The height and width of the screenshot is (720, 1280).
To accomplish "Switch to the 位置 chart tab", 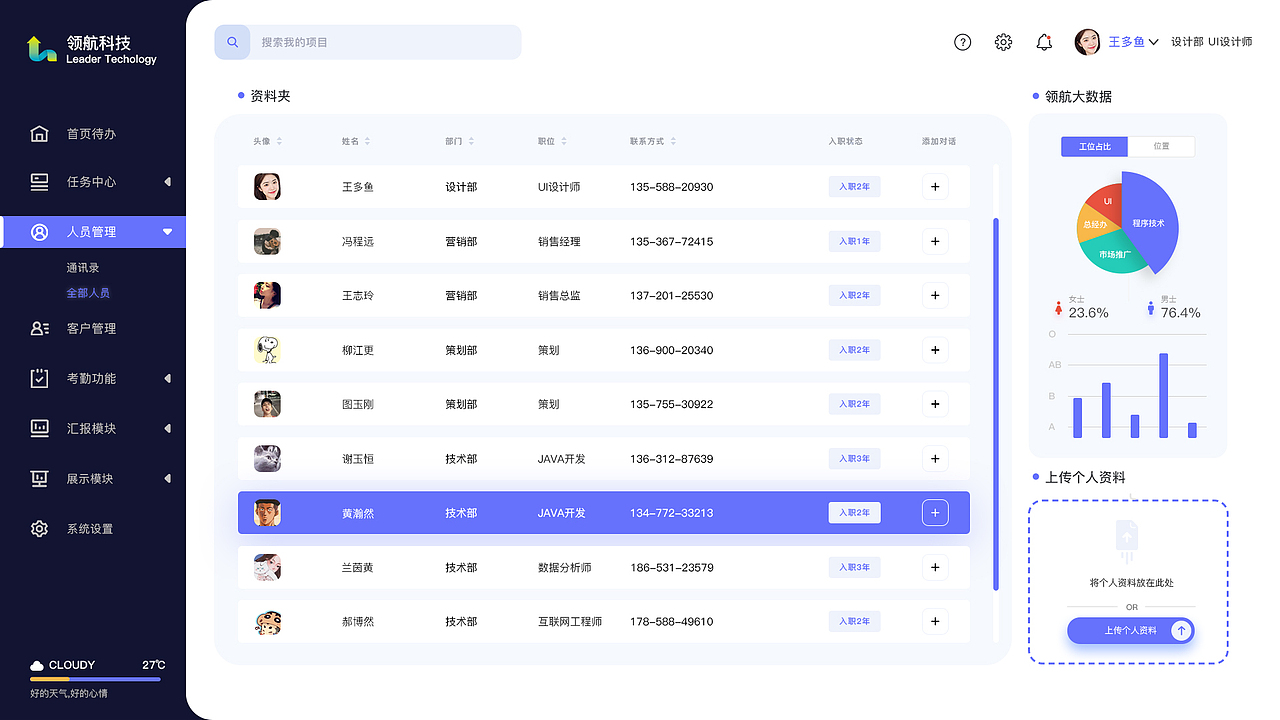I will (1162, 146).
